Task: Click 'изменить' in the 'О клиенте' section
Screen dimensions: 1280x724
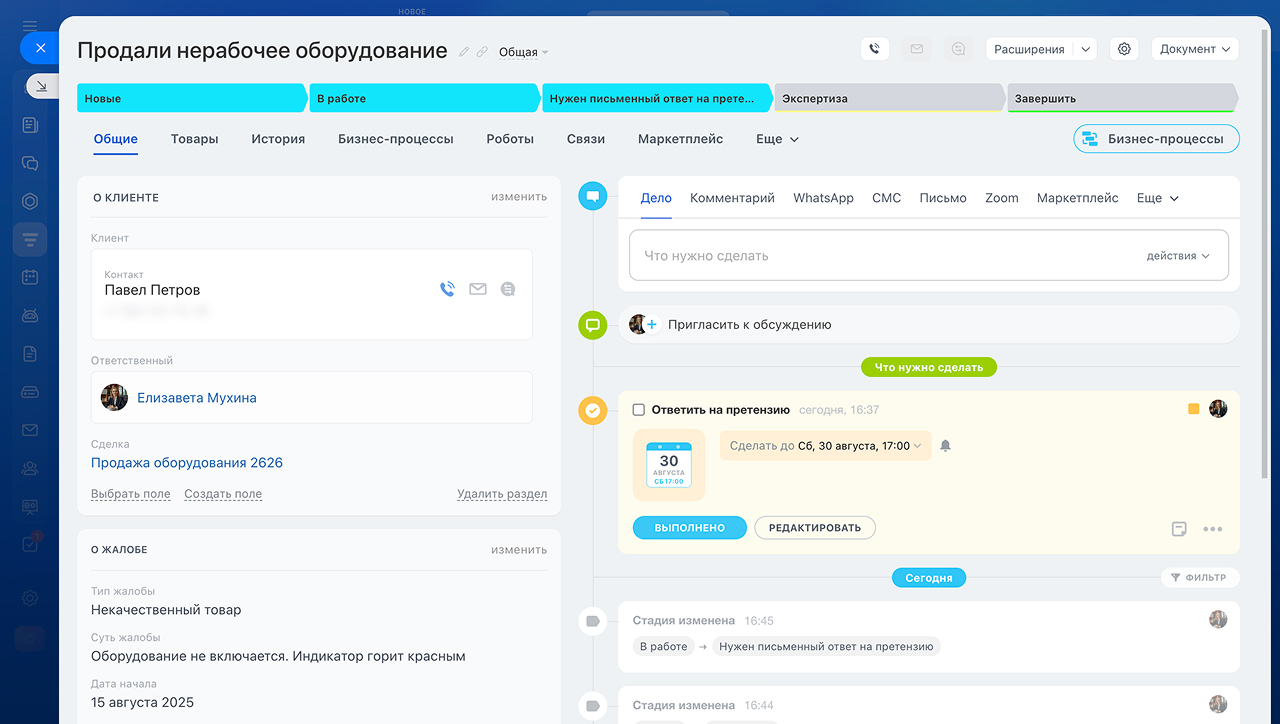Action: tap(519, 197)
